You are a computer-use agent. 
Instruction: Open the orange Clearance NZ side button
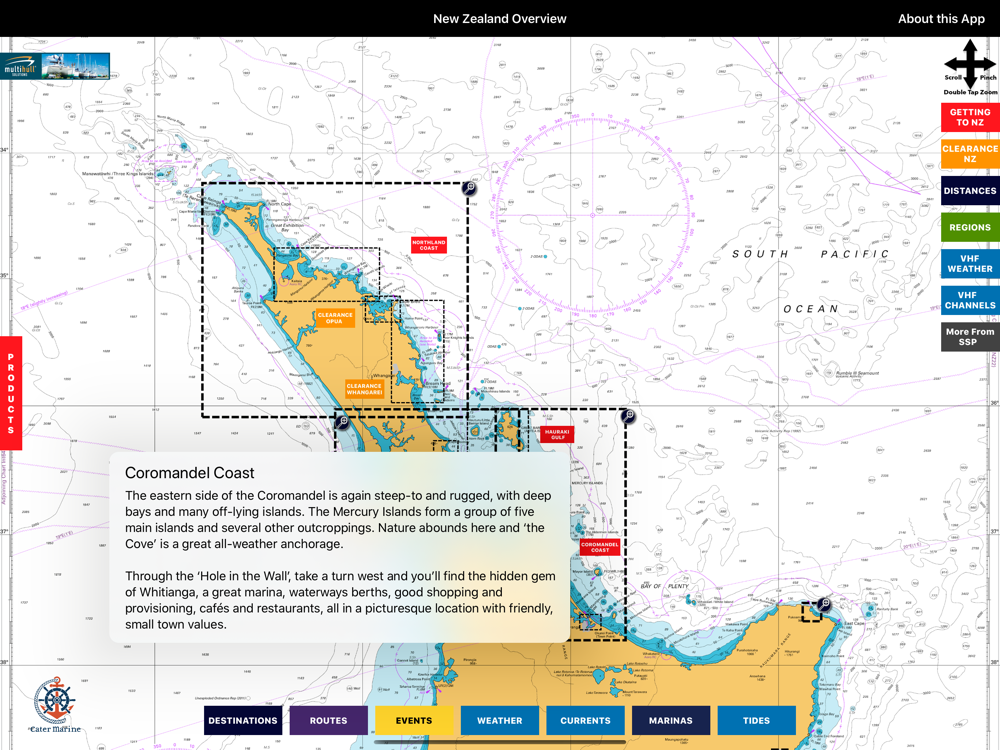[970, 154]
